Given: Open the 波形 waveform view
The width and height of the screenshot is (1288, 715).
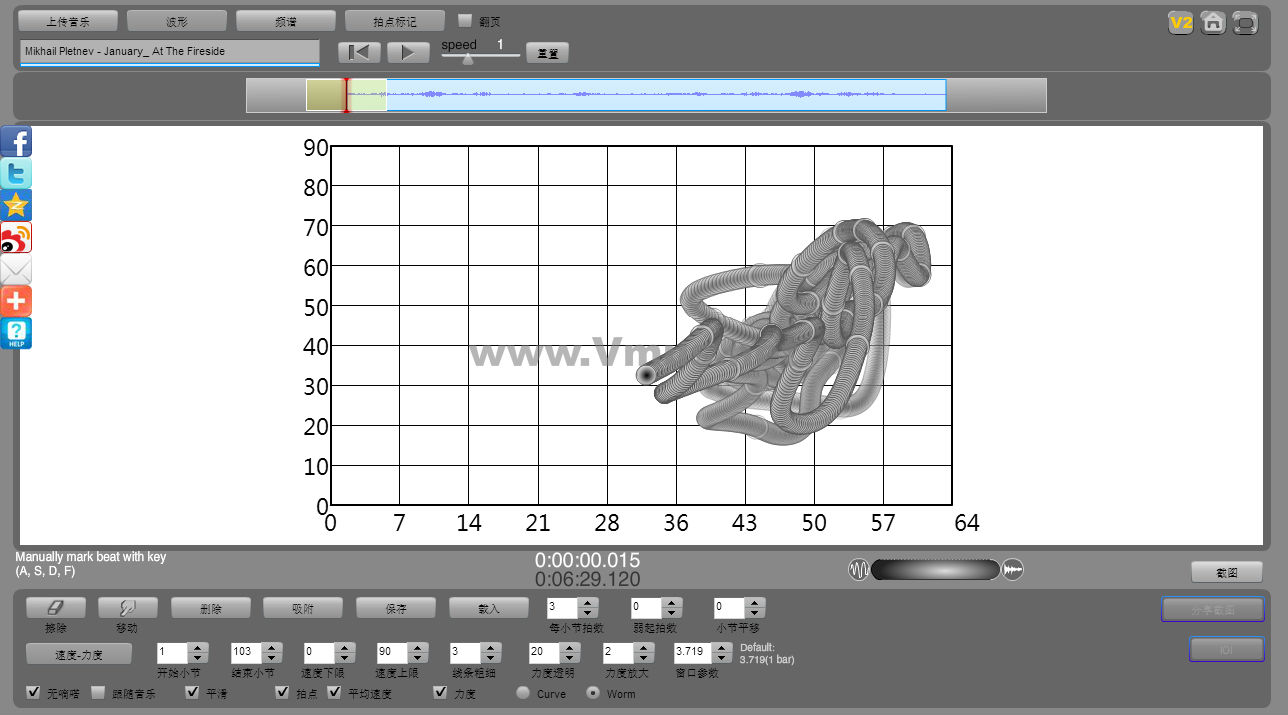Looking at the screenshot, I should [177, 21].
